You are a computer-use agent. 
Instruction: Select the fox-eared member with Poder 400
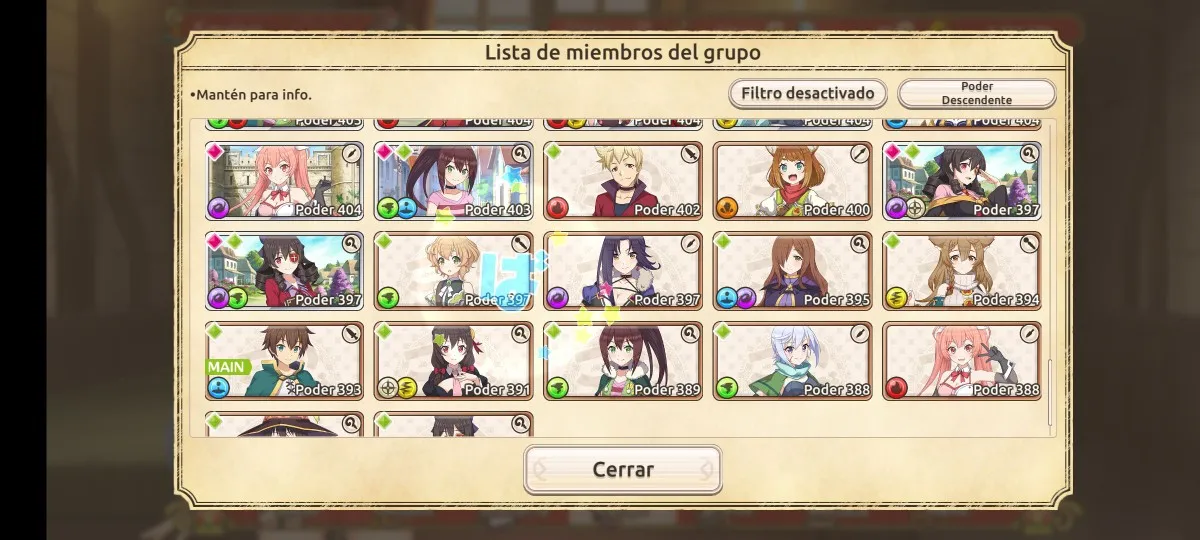point(793,181)
